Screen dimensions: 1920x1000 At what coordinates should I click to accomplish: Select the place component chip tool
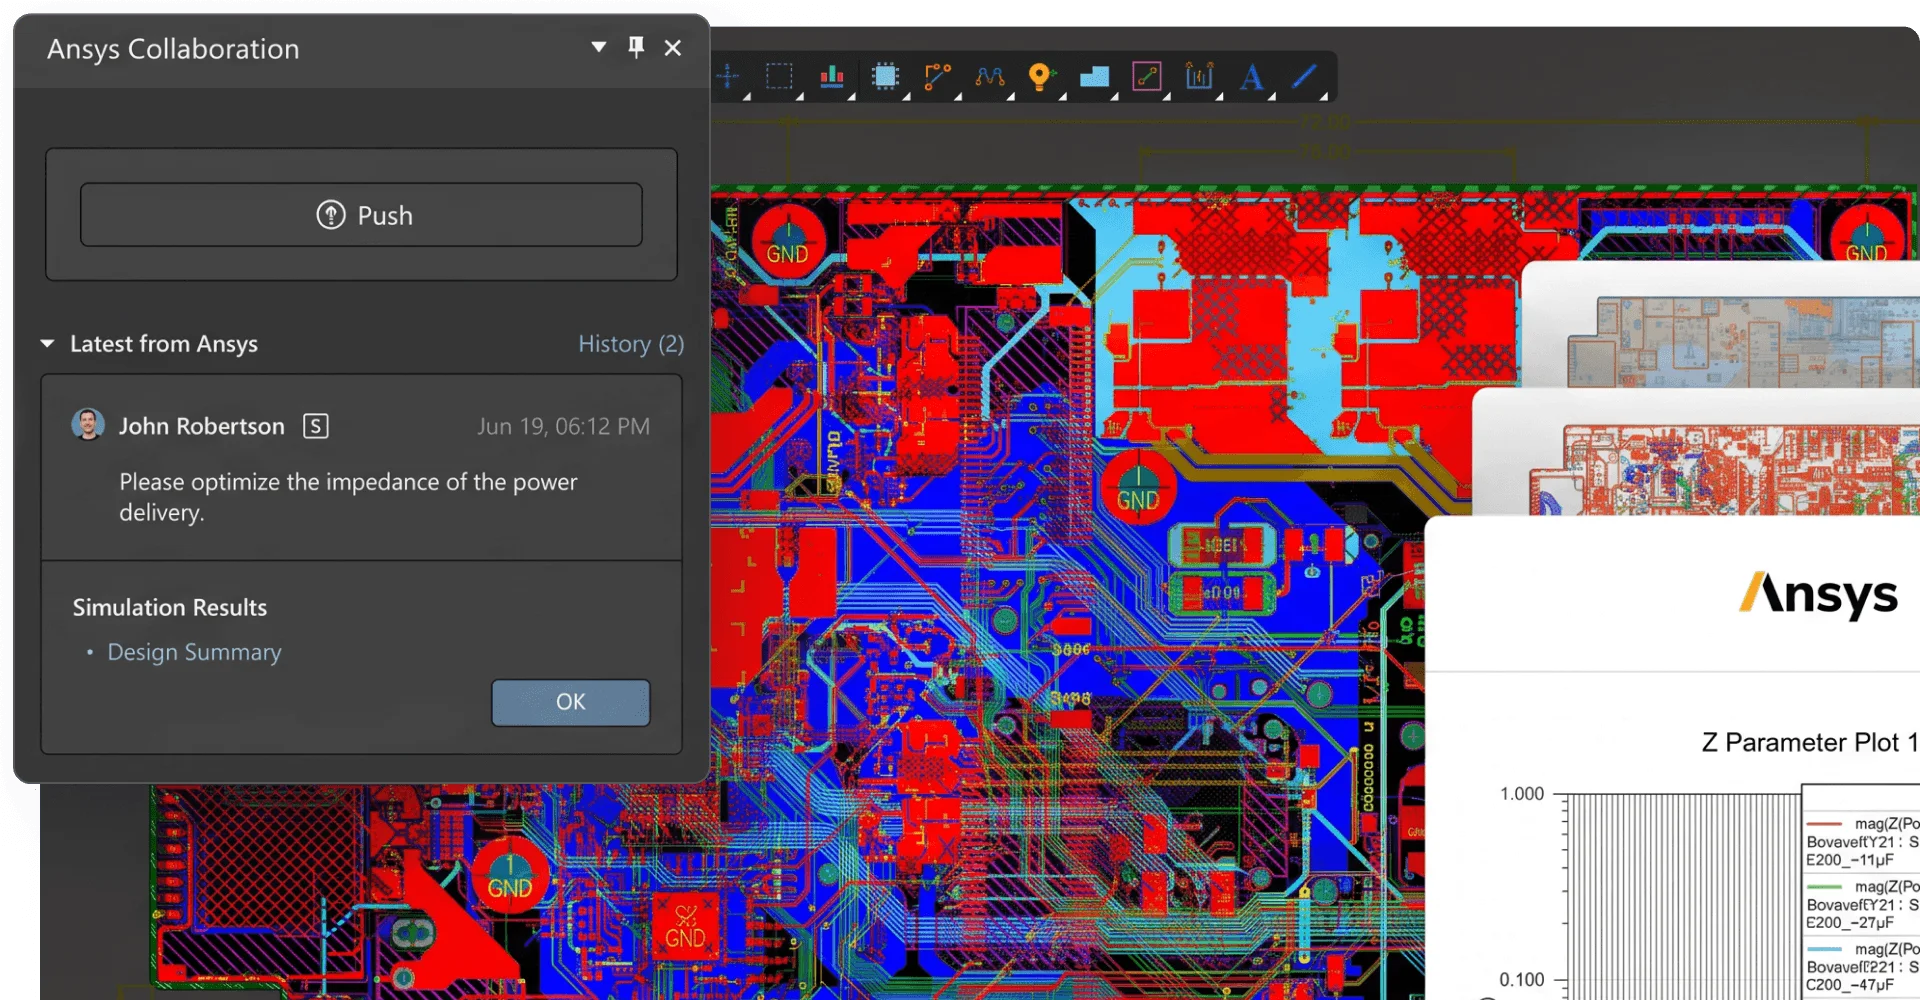tap(885, 76)
